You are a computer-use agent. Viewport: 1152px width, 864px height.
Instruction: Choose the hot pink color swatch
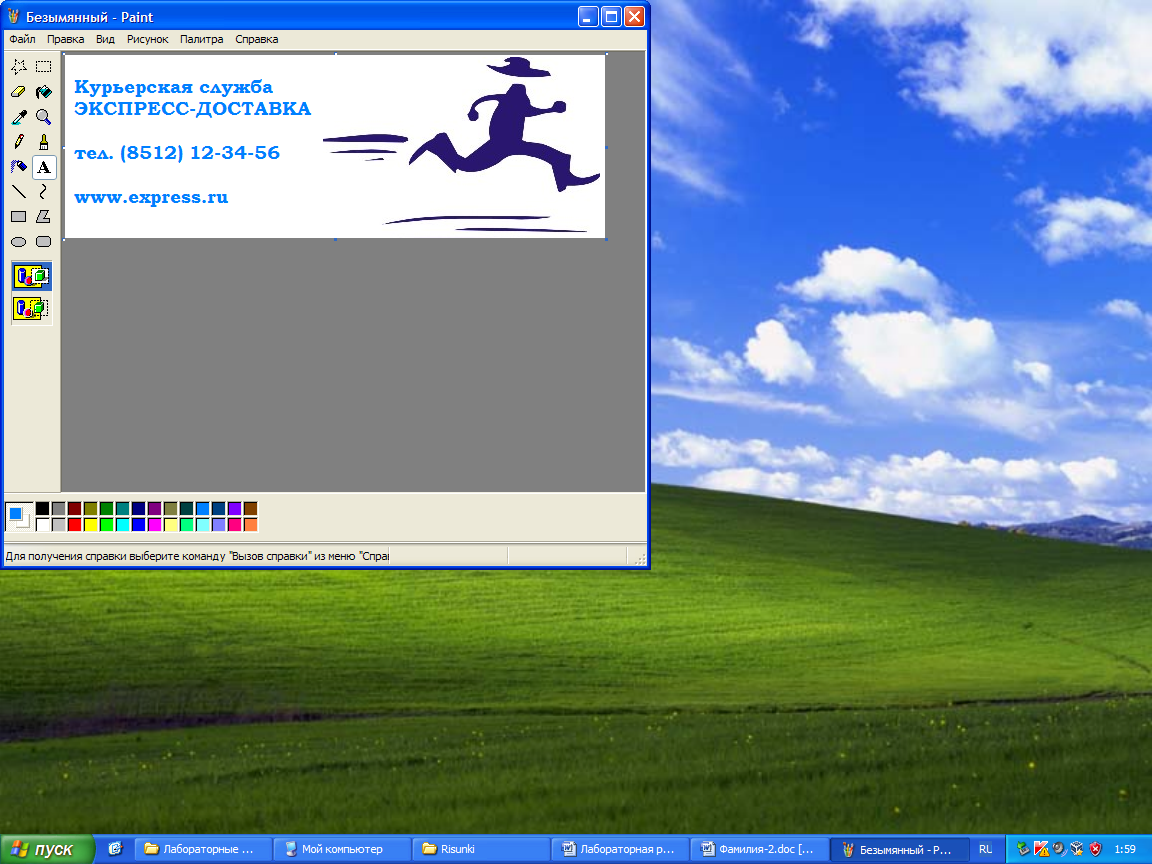pos(234,525)
